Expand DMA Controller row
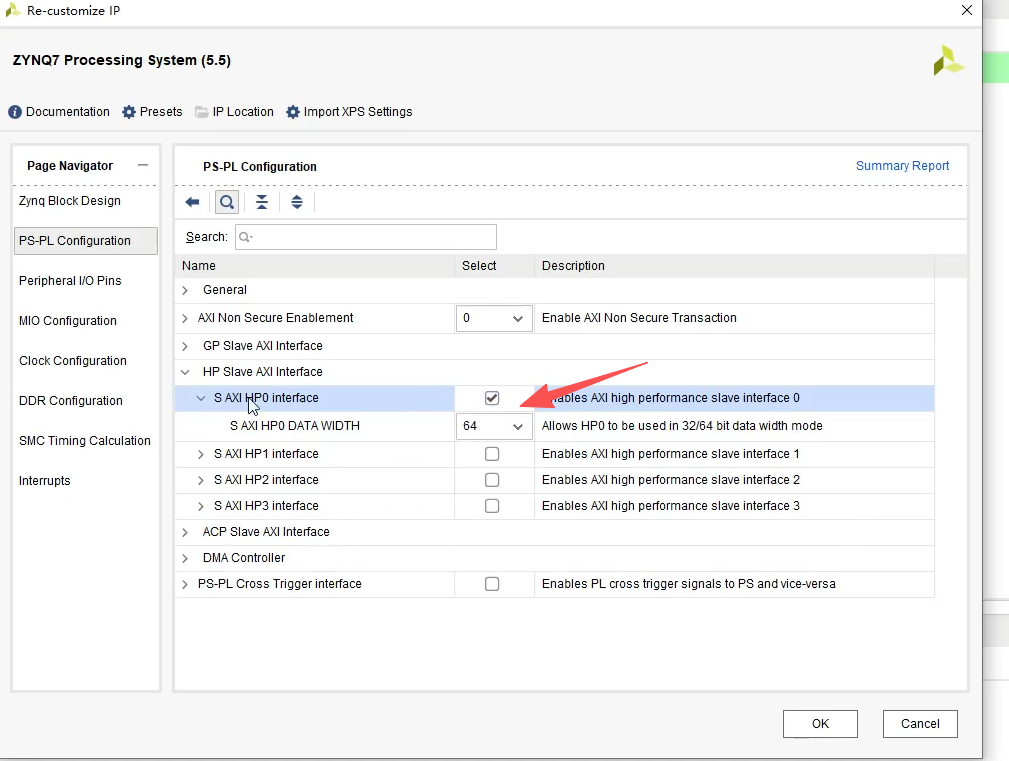Image resolution: width=1009 pixels, height=761 pixels. tap(185, 558)
